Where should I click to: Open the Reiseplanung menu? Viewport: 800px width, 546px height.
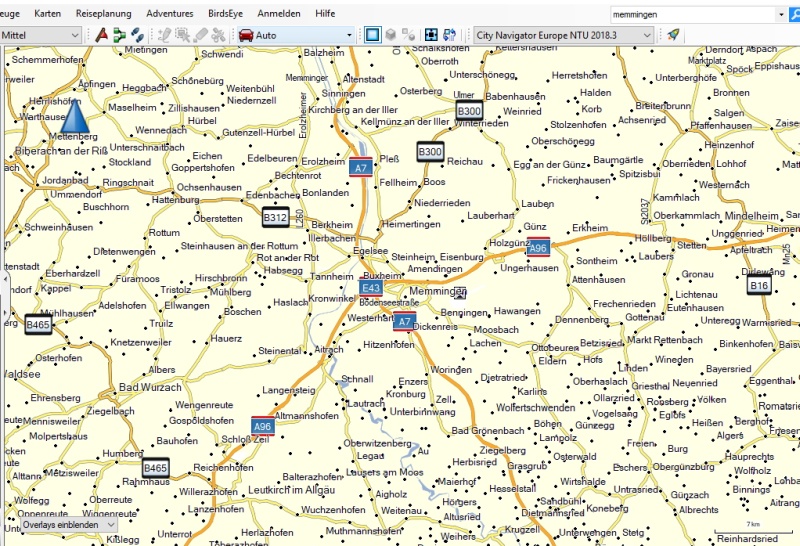(102, 14)
